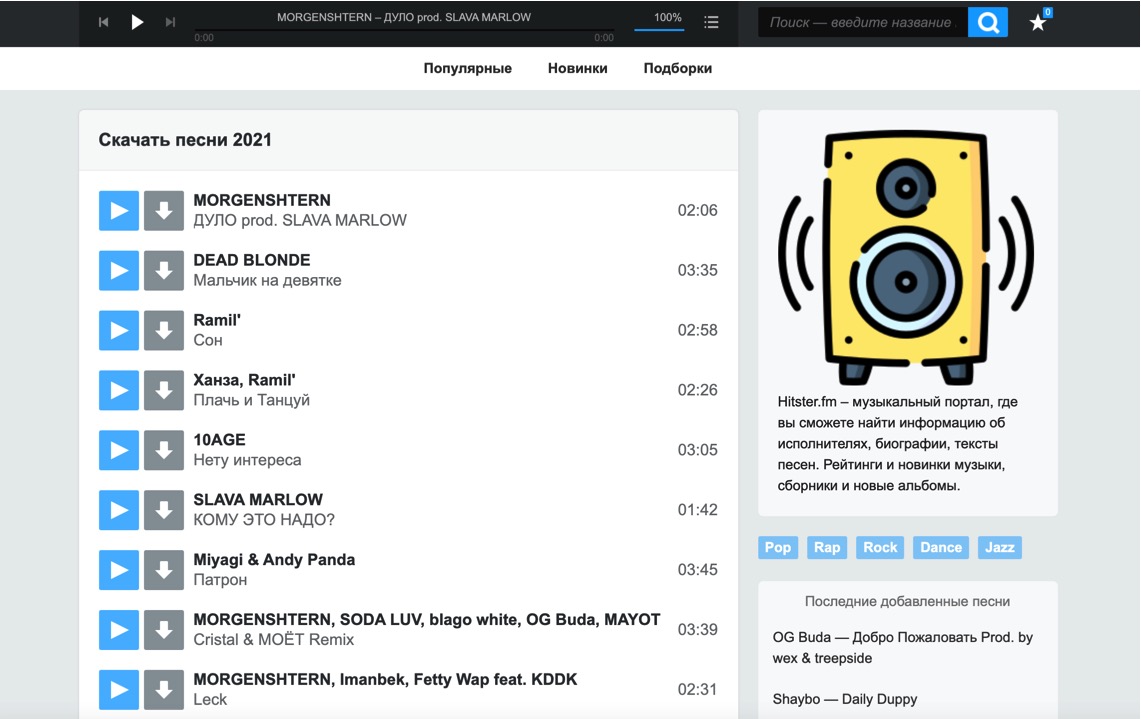Play DEAD BLONDE Мальчик на девятке
The height and width of the screenshot is (719, 1141).
point(119,271)
